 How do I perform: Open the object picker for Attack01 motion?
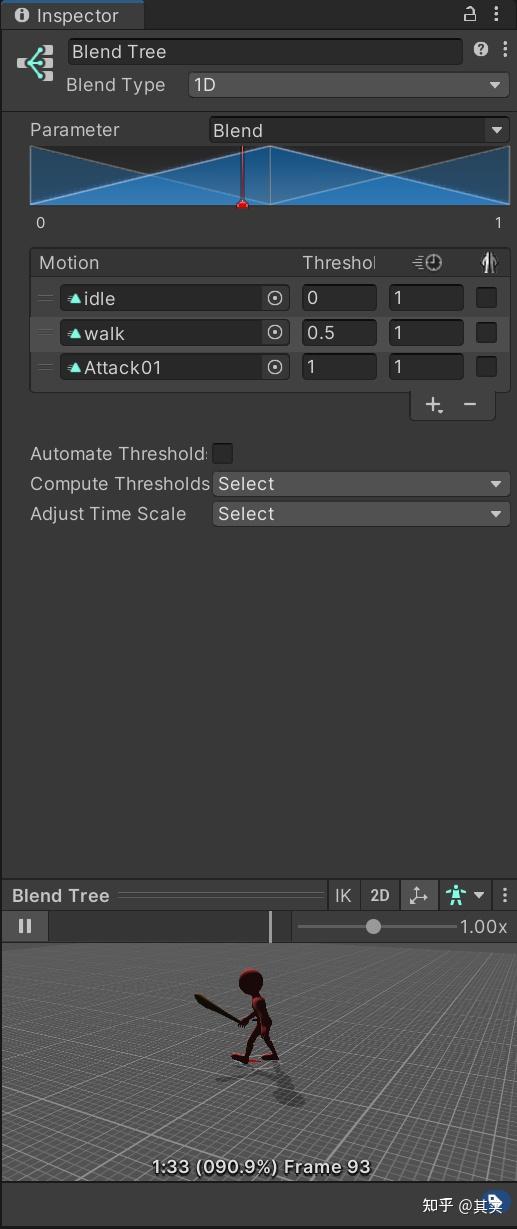click(275, 367)
